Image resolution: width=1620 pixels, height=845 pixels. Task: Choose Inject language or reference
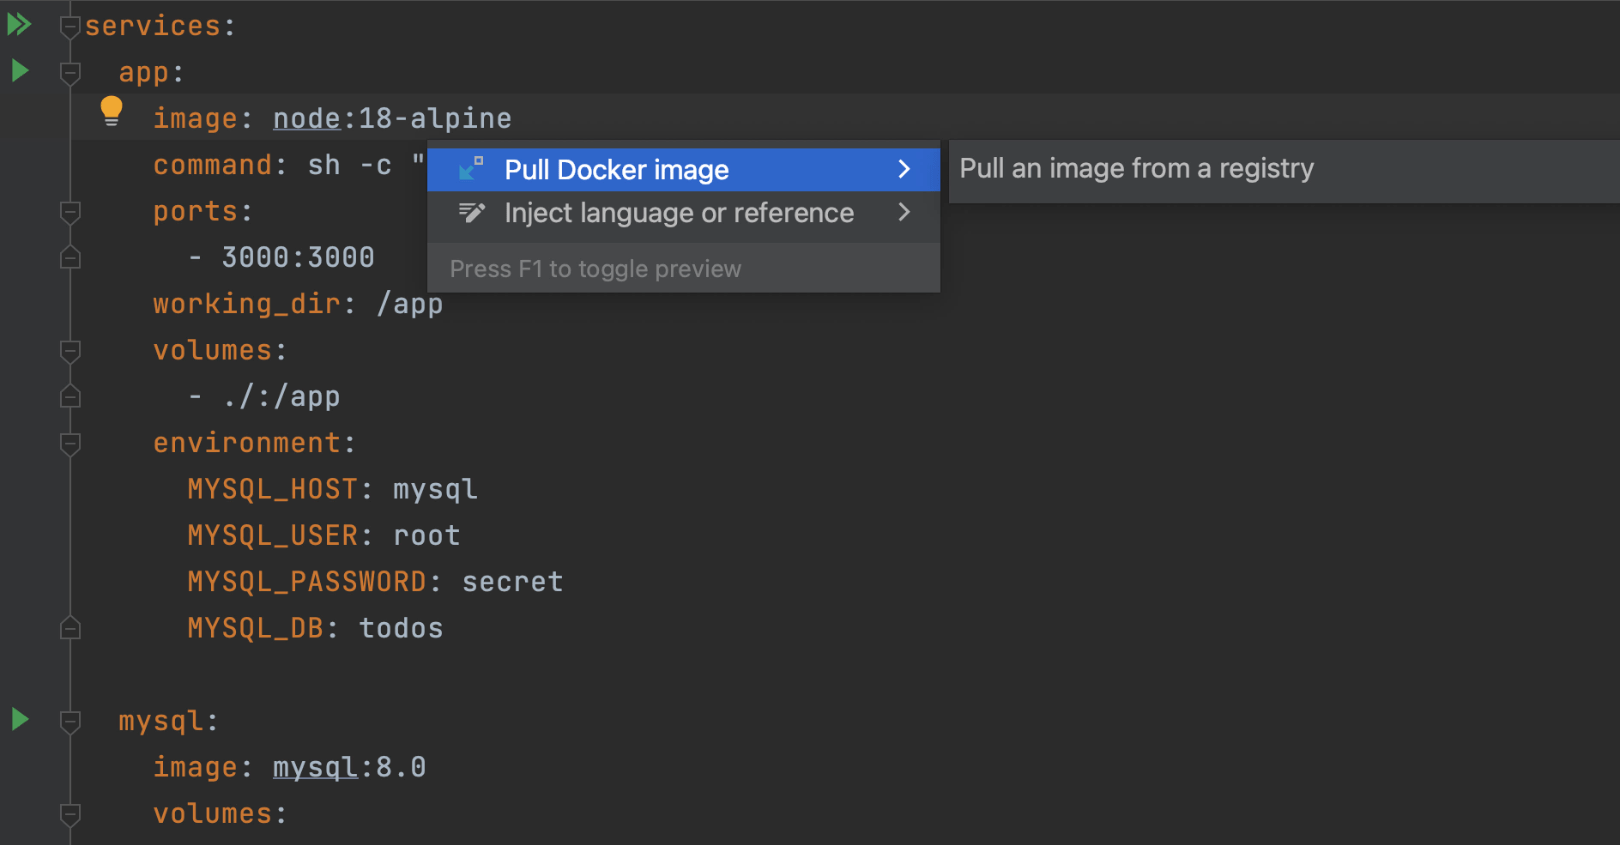(678, 213)
